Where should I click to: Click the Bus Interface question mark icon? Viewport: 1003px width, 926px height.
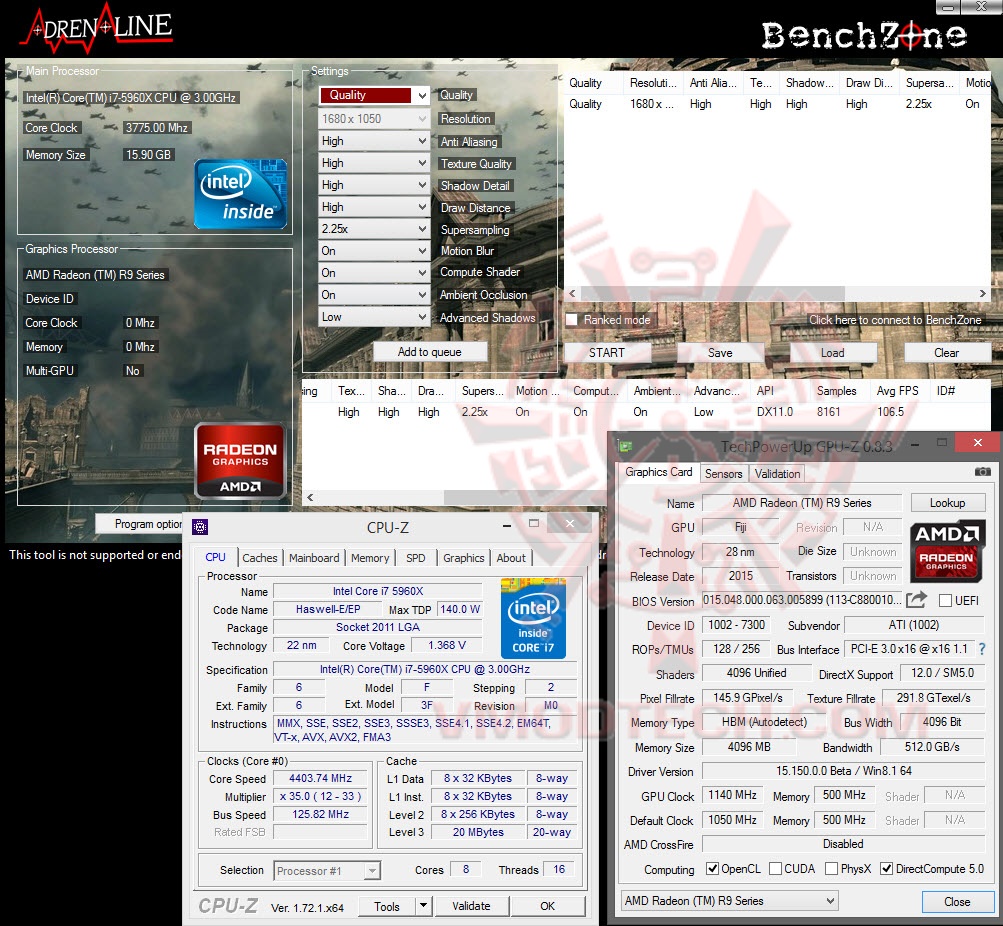tap(982, 649)
